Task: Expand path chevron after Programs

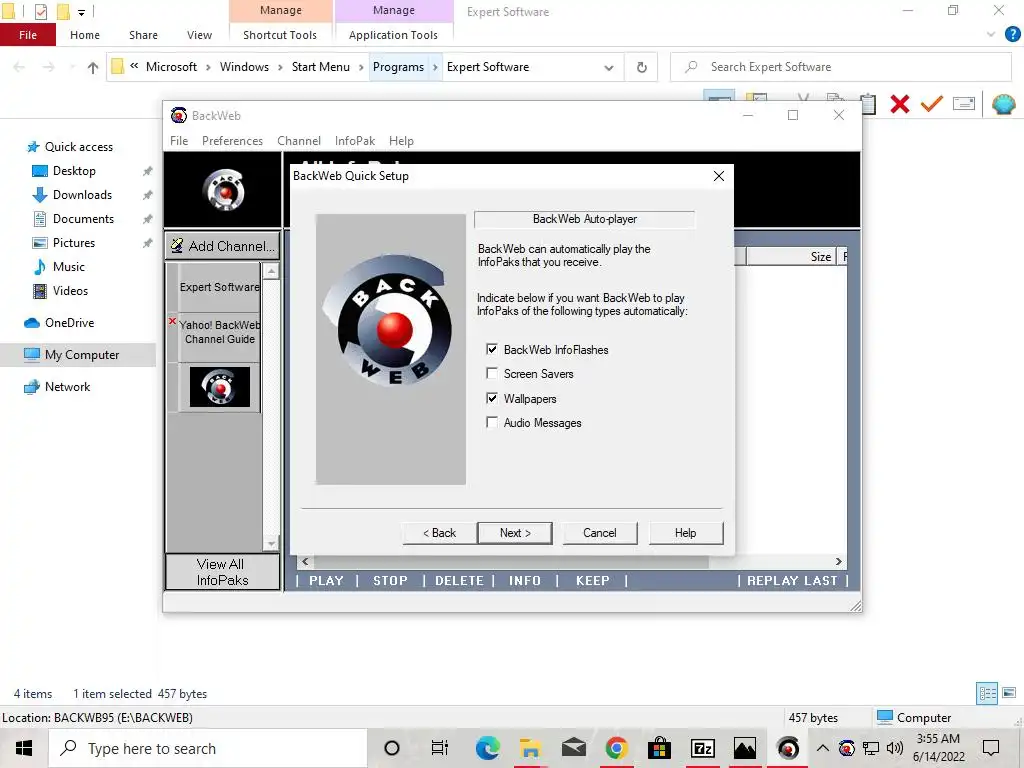Action: tap(435, 67)
